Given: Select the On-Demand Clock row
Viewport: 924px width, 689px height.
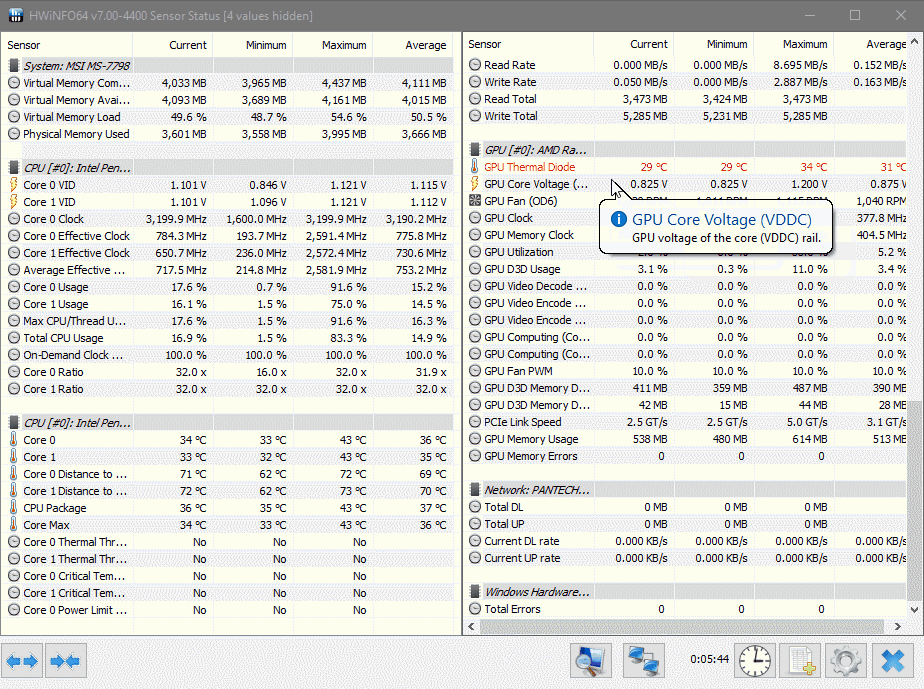Looking at the screenshot, I should 227,355.
